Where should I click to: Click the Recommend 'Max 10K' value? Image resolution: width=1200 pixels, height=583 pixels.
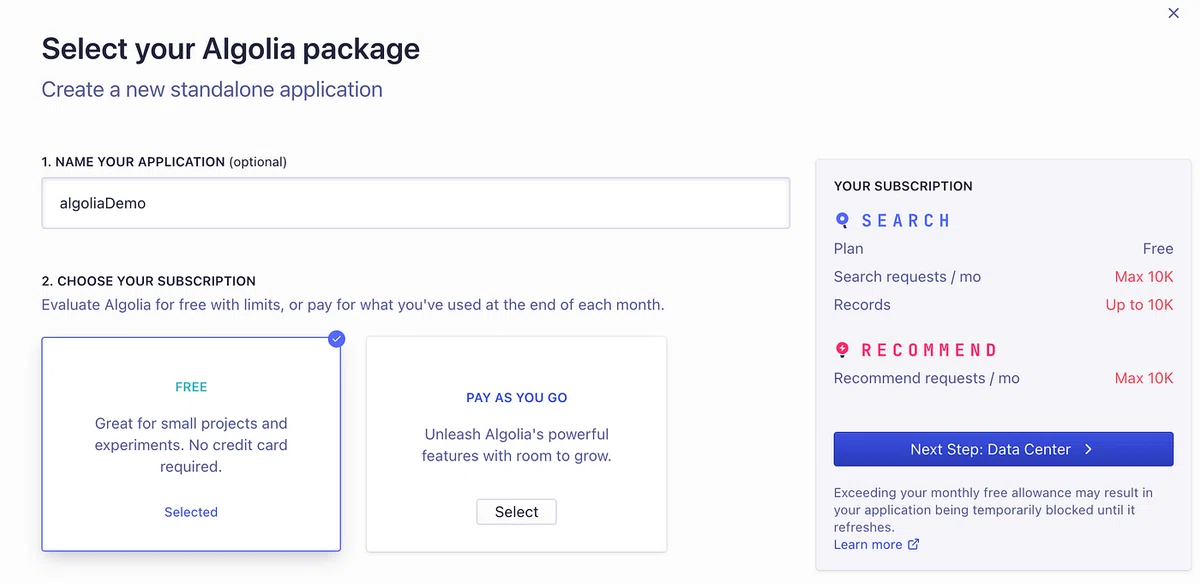click(x=1144, y=378)
